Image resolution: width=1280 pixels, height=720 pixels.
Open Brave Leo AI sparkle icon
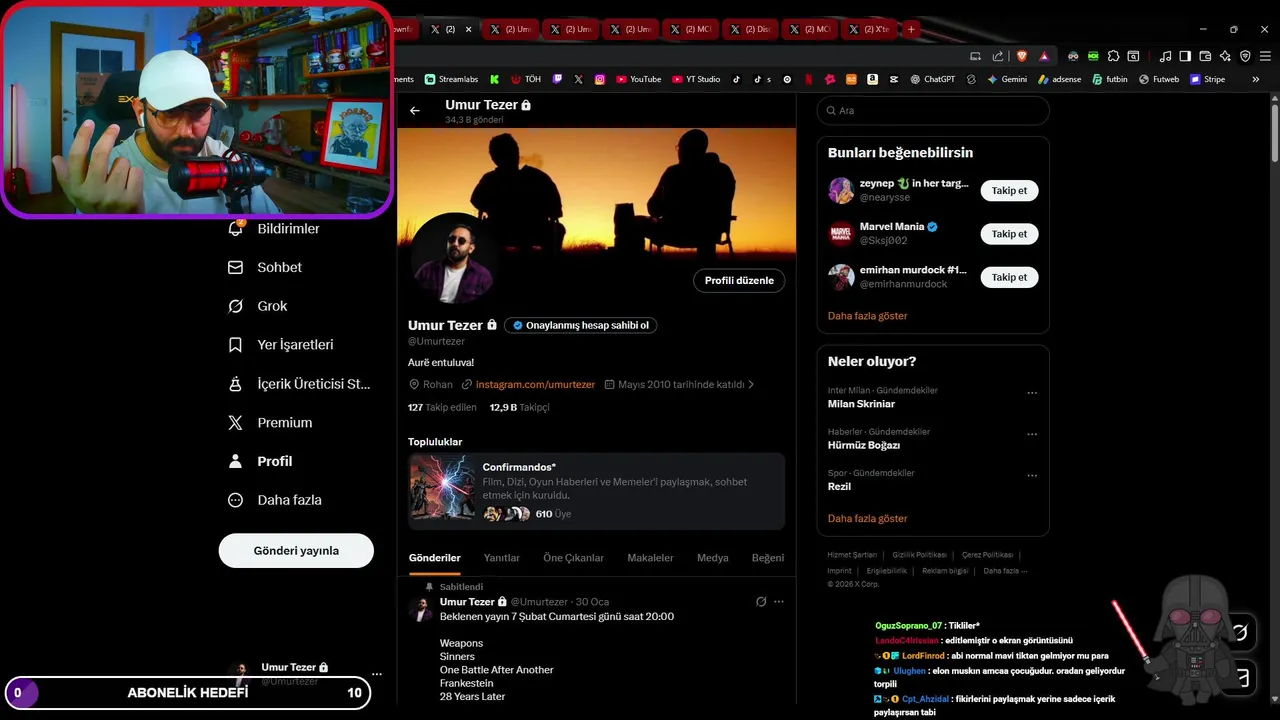1225,56
